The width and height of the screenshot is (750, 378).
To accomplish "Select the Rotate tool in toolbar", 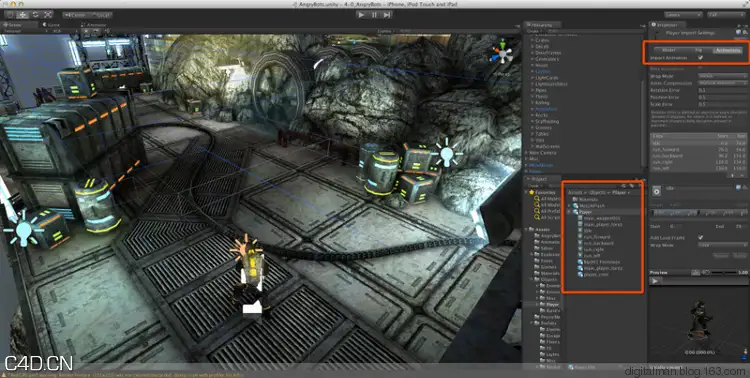I will 35,15.
